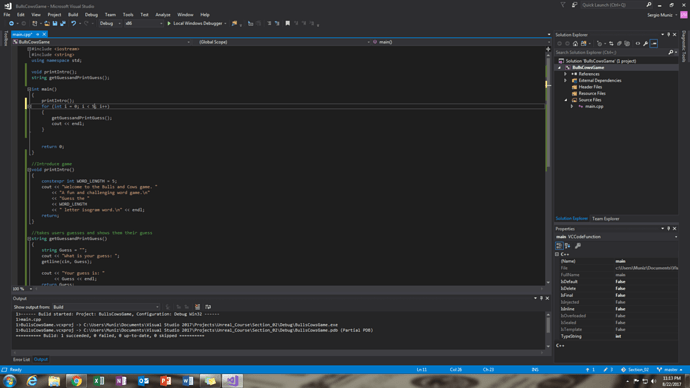The image size is (690, 388).
Task: Click the feedback icon beside Quick Launch
Action: coord(574,5)
